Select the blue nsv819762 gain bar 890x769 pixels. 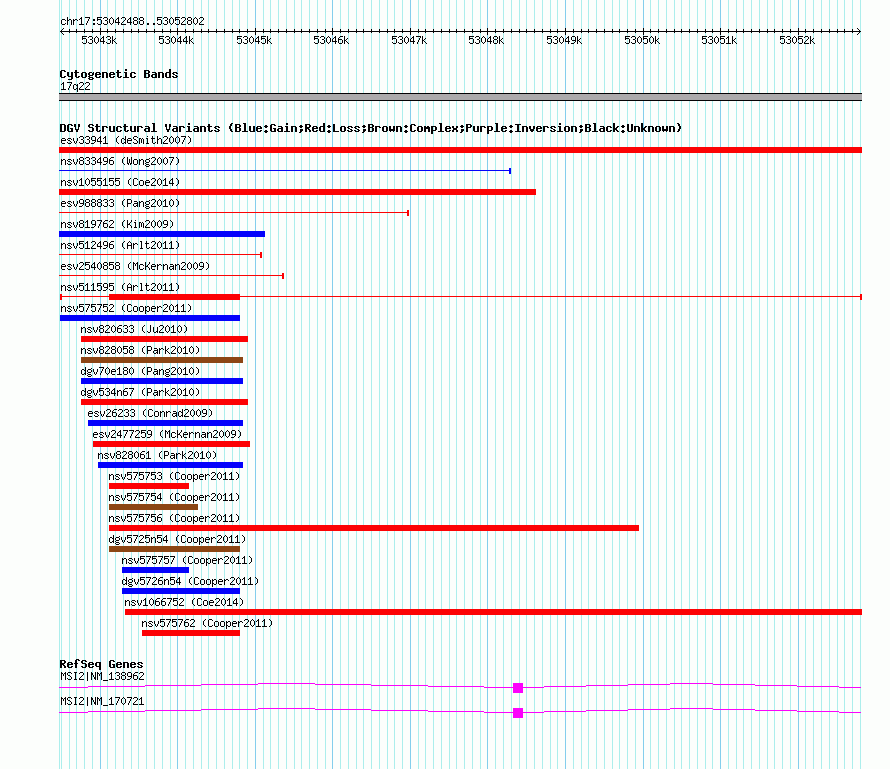tap(162, 234)
